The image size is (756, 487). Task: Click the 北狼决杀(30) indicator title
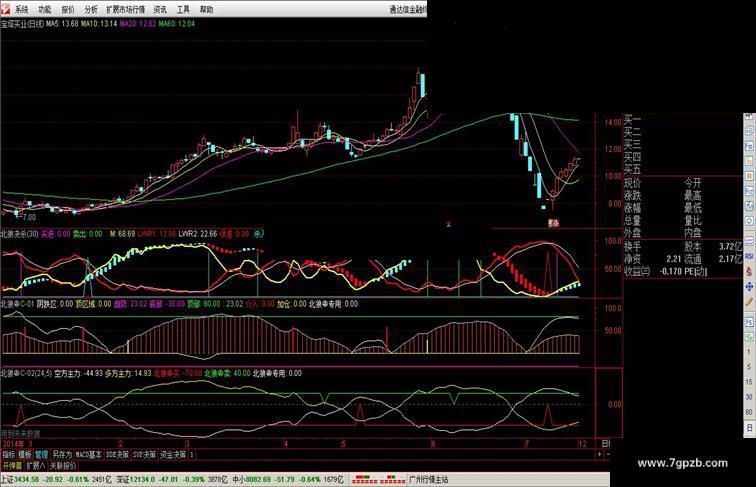click(x=20, y=234)
